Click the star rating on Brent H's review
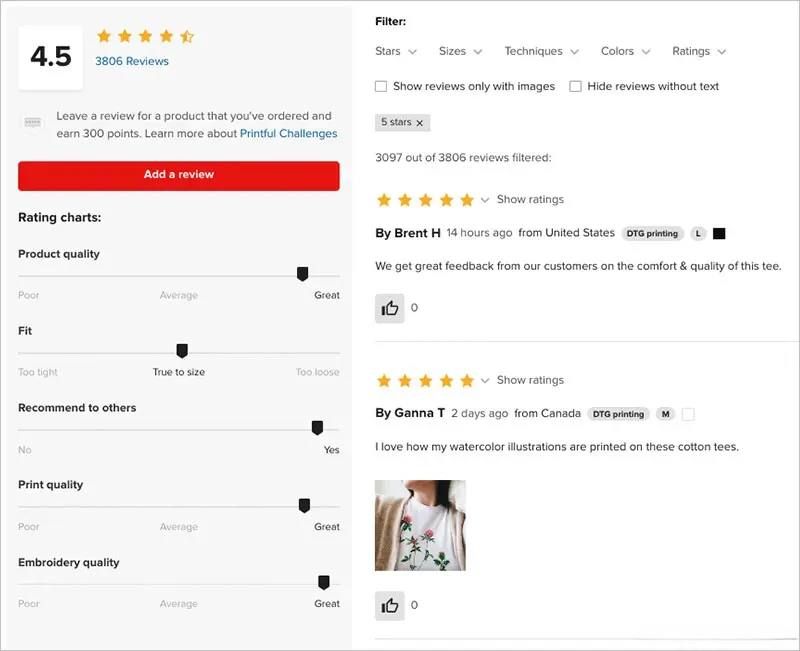Screen dimensions: 800x651 click(424, 200)
